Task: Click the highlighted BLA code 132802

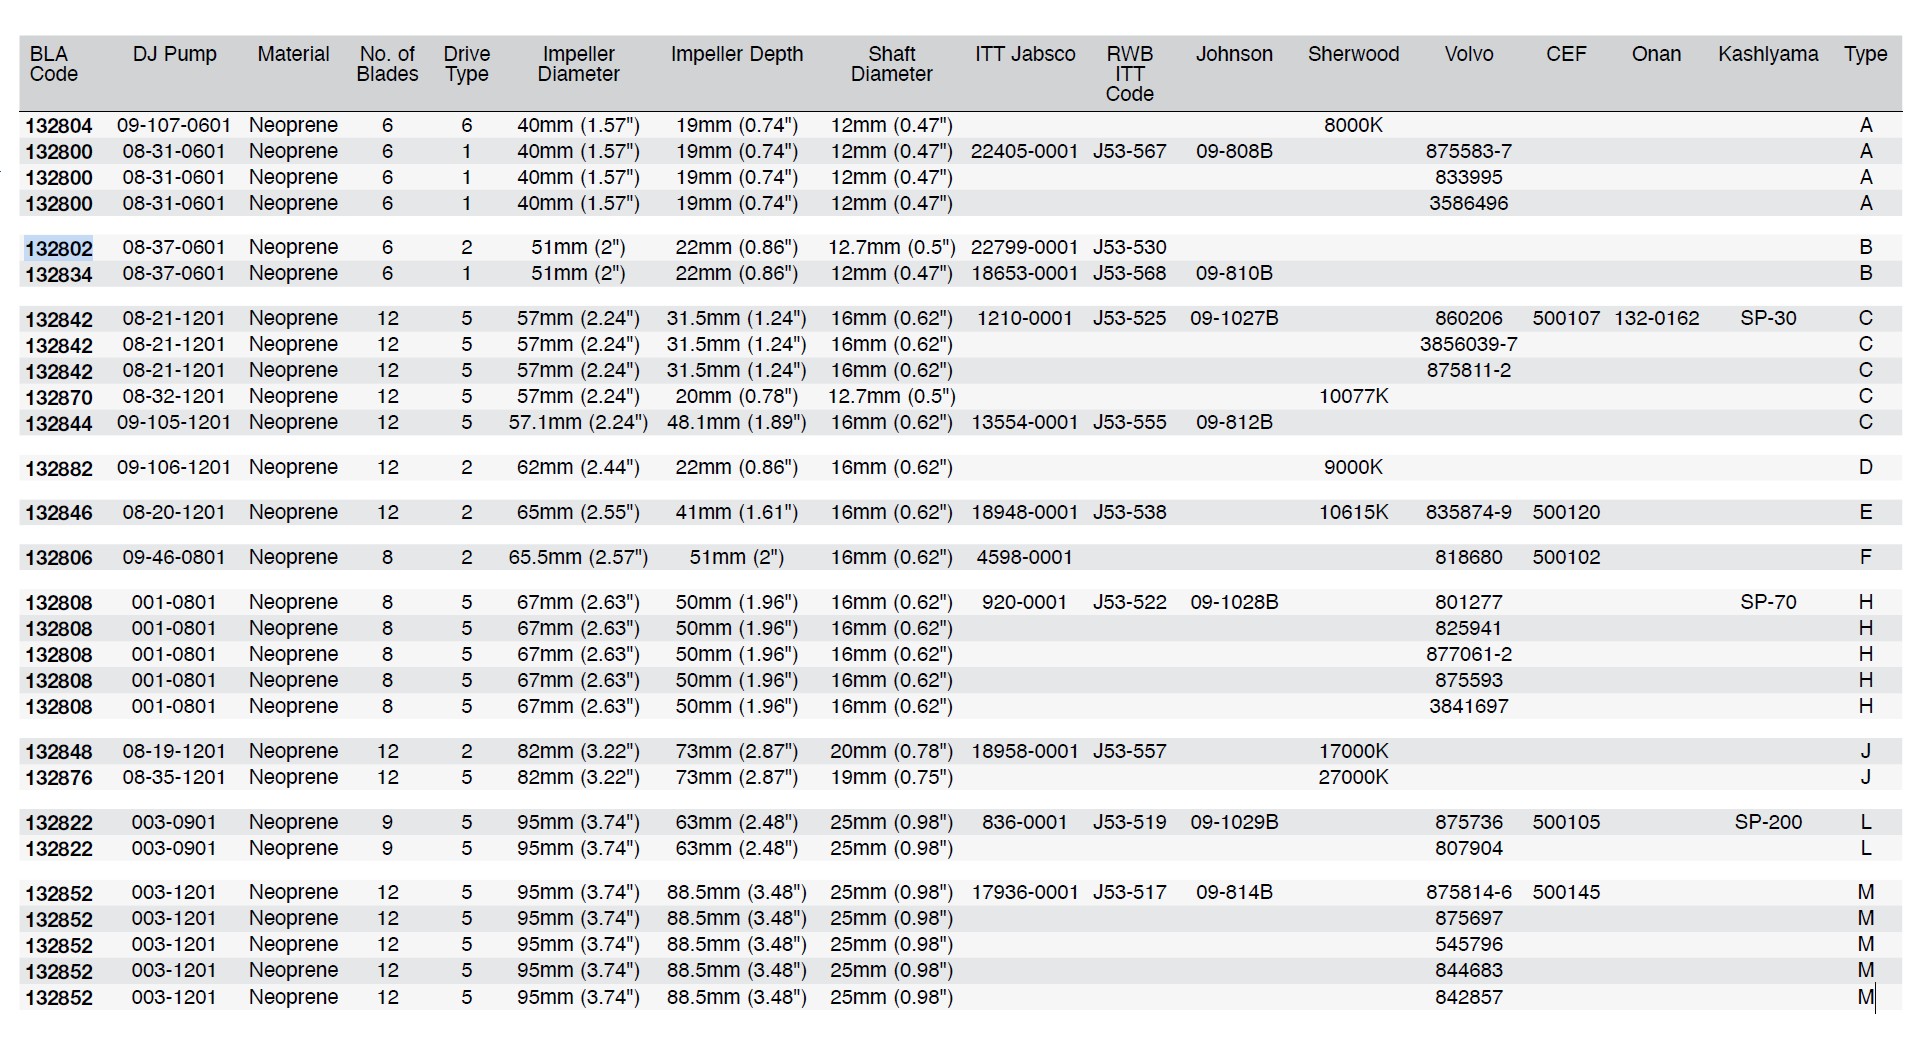Action: click(x=59, y=248)
